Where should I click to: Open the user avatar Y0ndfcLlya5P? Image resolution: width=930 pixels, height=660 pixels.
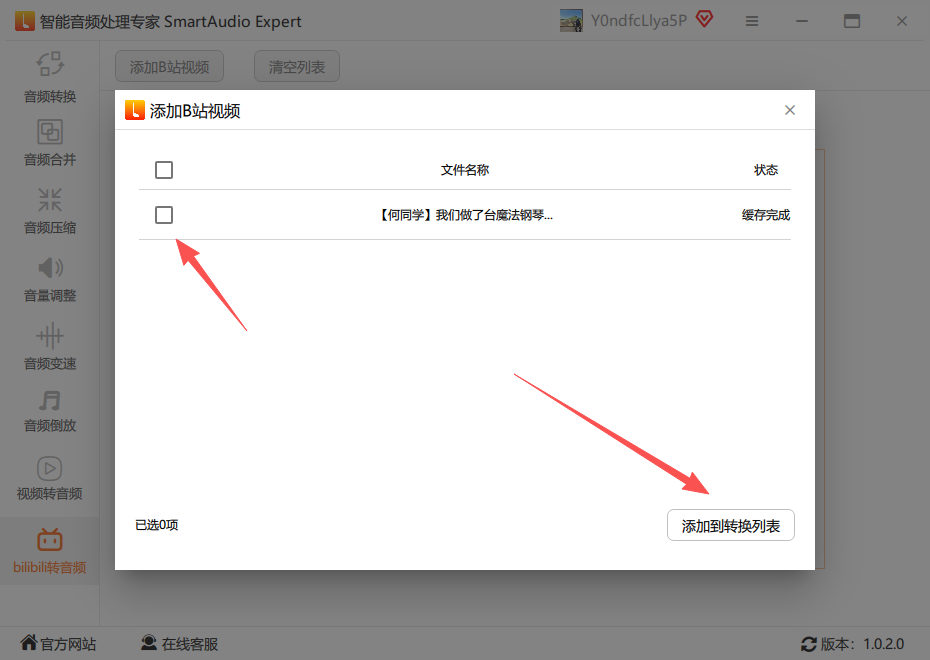pos(571,21)
